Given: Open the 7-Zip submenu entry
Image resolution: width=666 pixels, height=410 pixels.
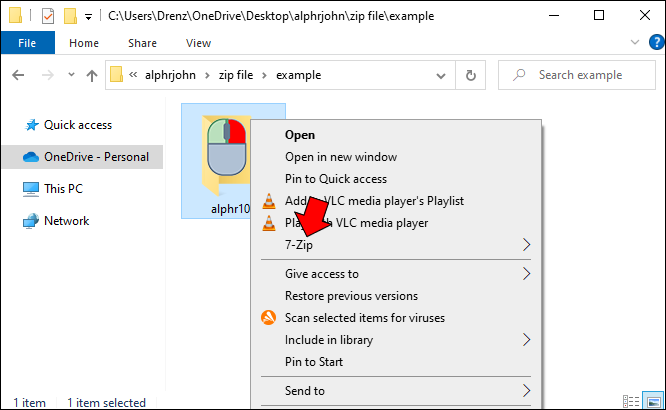Looking at the screenshot, I should point(302,244).
